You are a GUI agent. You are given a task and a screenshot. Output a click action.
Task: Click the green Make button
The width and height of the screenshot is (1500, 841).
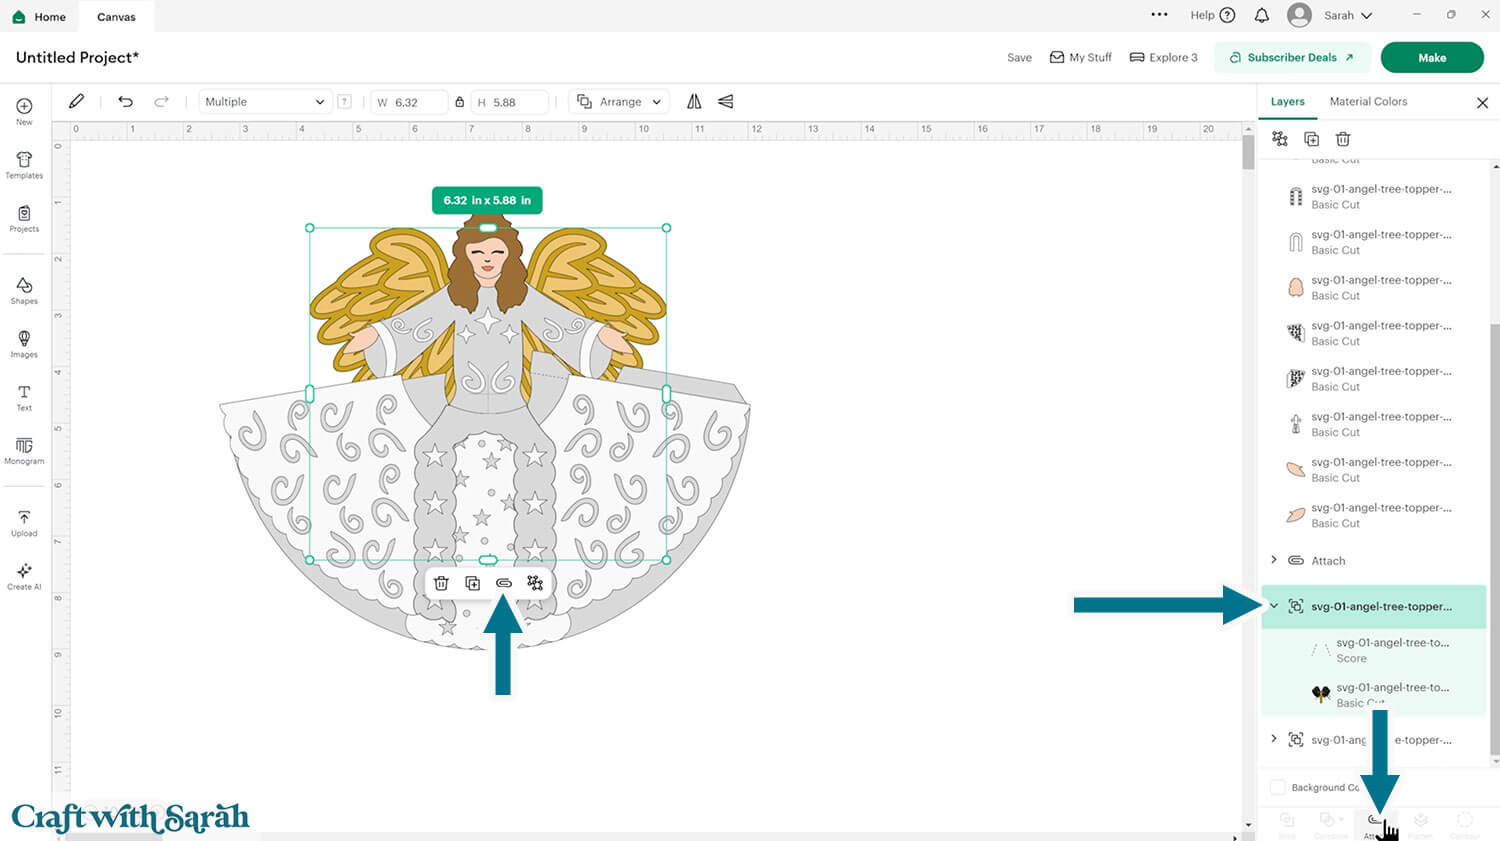pos(1431,58)
